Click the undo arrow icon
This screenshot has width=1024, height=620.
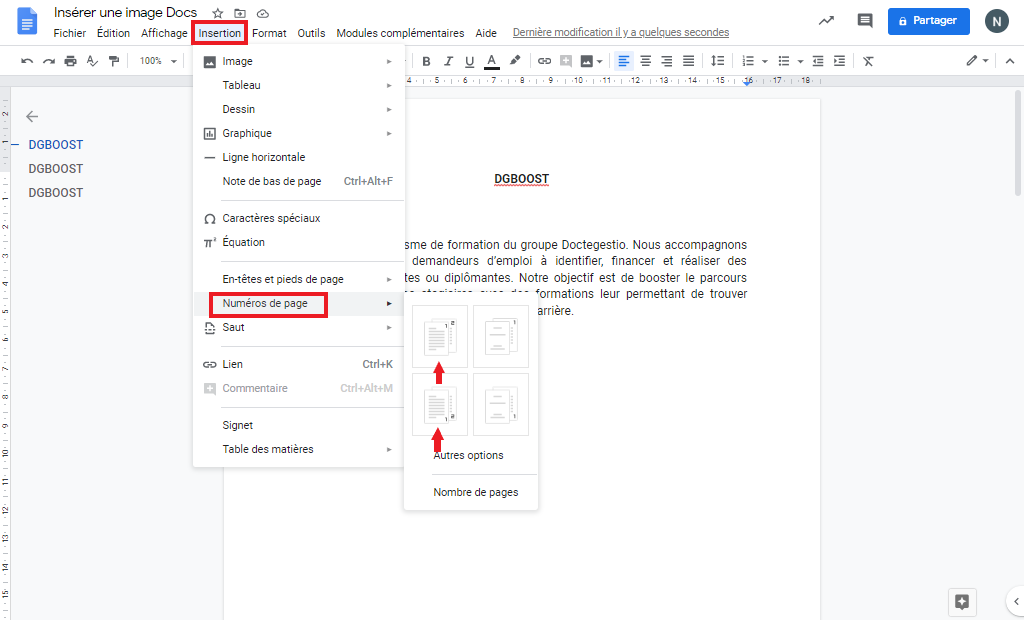click(27, 61)
